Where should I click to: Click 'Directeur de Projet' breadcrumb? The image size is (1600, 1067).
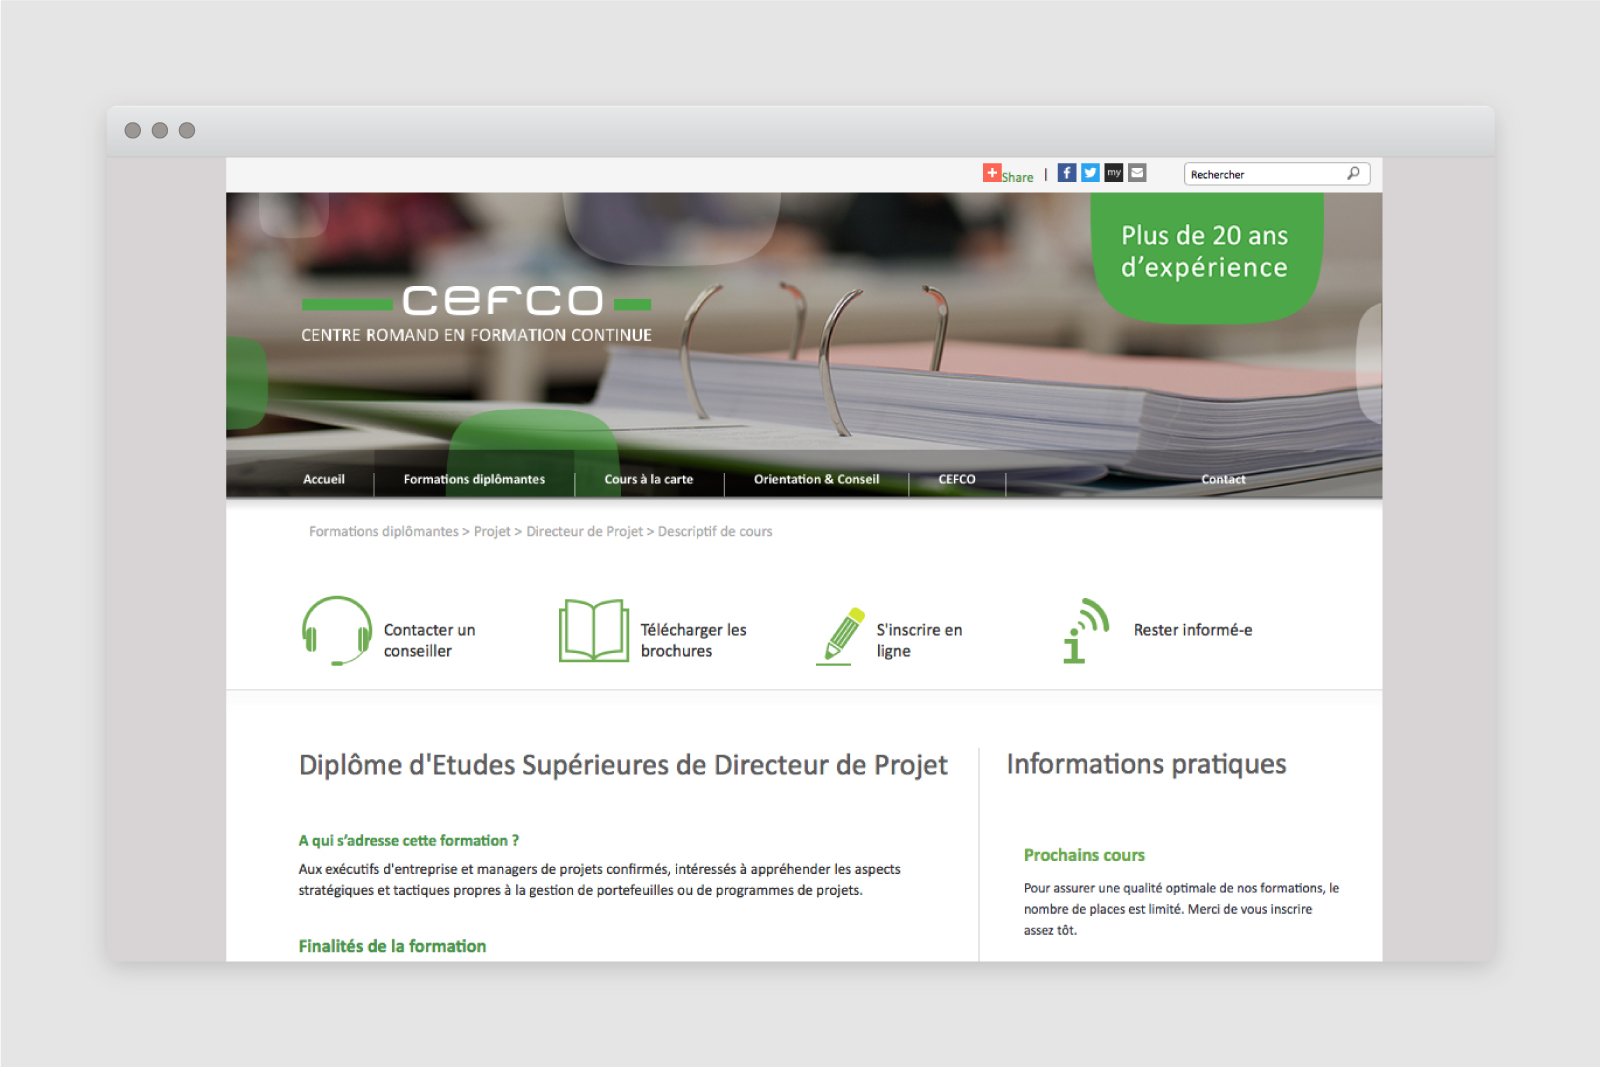[584, 531]
